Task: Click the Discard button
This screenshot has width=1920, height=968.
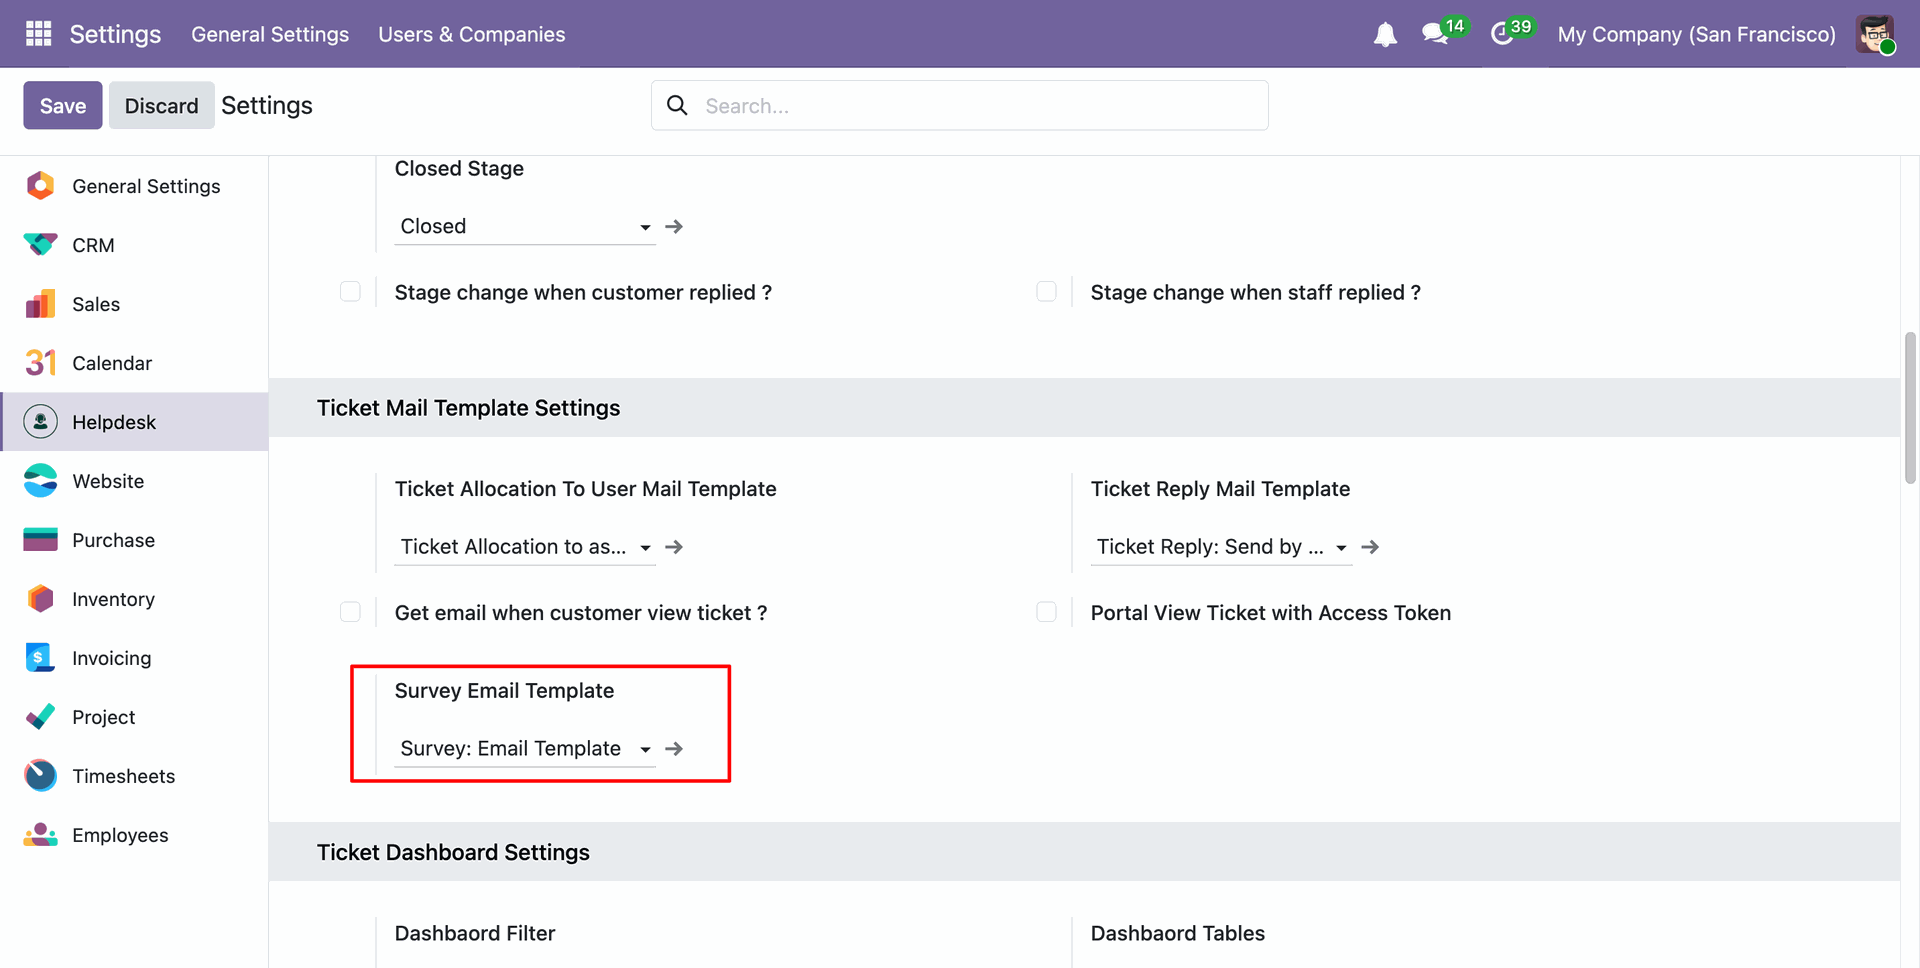Action: [x=161, y=106]
